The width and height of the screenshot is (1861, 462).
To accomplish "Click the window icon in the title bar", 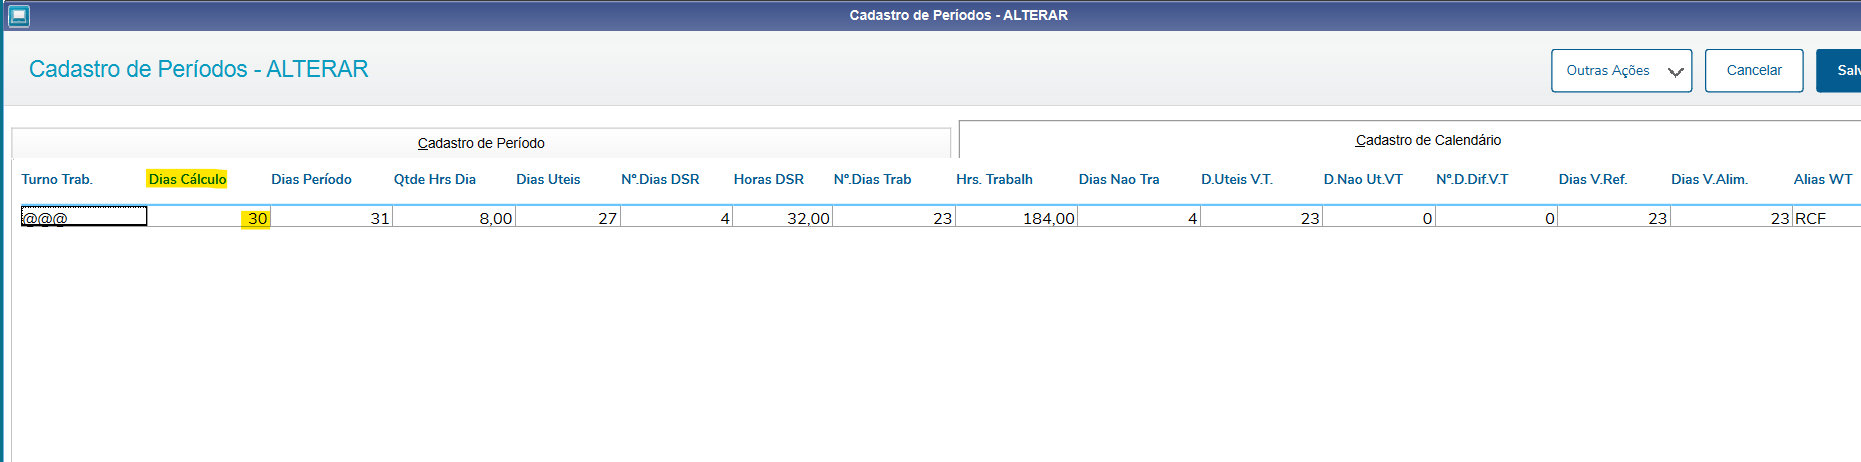I will click(x=18, y=15).
